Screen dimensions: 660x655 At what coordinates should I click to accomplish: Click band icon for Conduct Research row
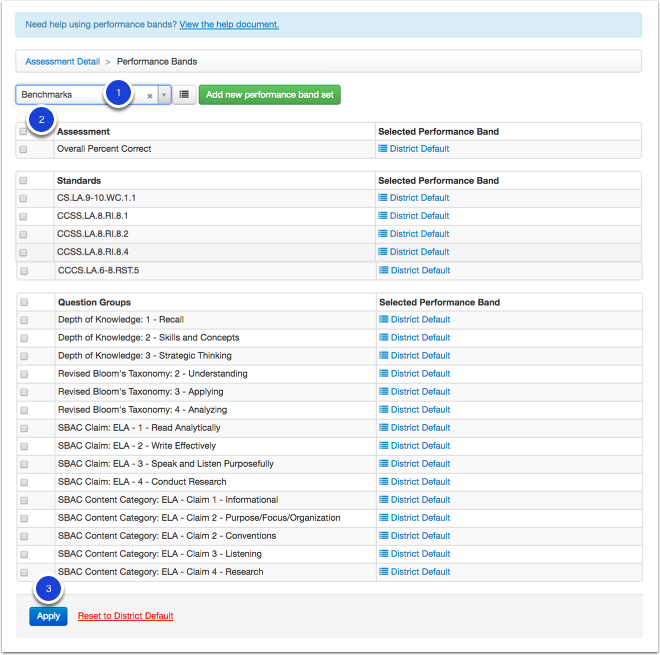coord(383,482)
